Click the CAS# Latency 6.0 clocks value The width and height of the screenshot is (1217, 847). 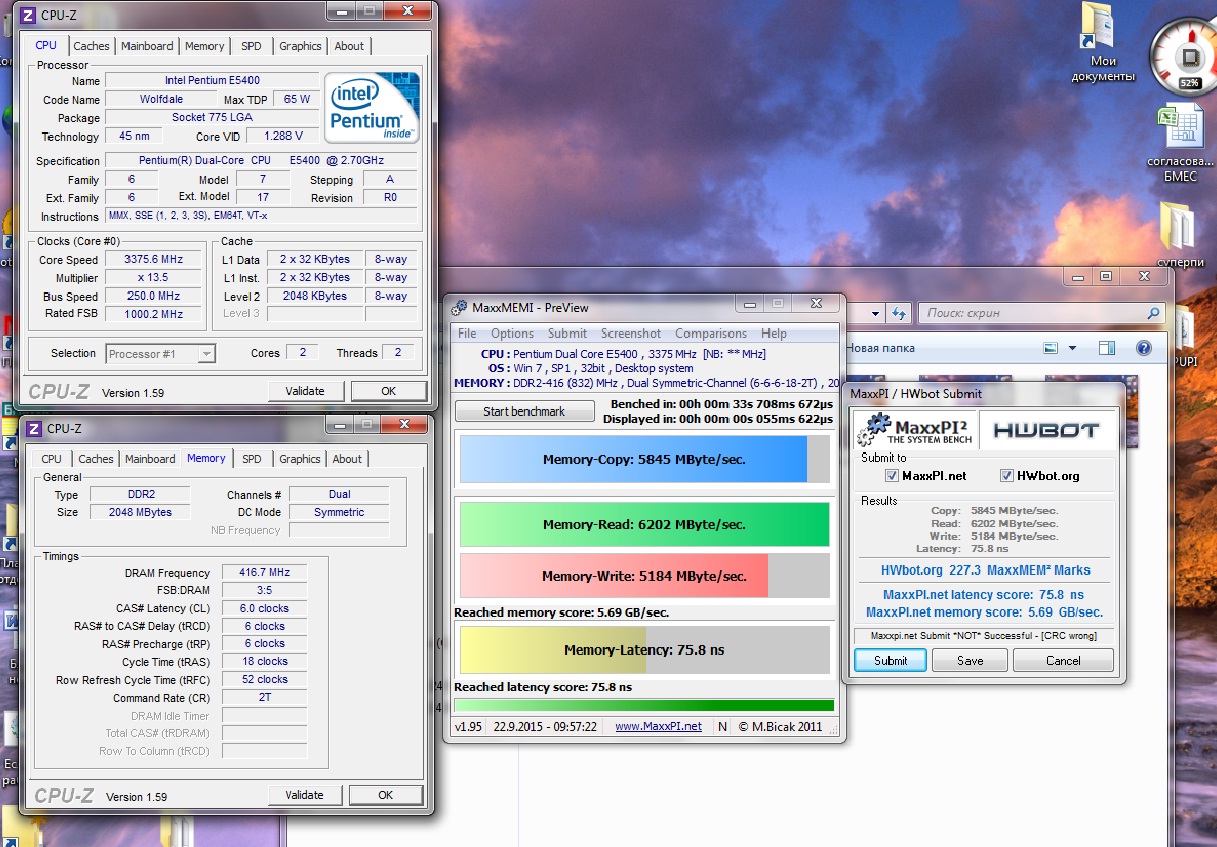[x=264, y=608]
